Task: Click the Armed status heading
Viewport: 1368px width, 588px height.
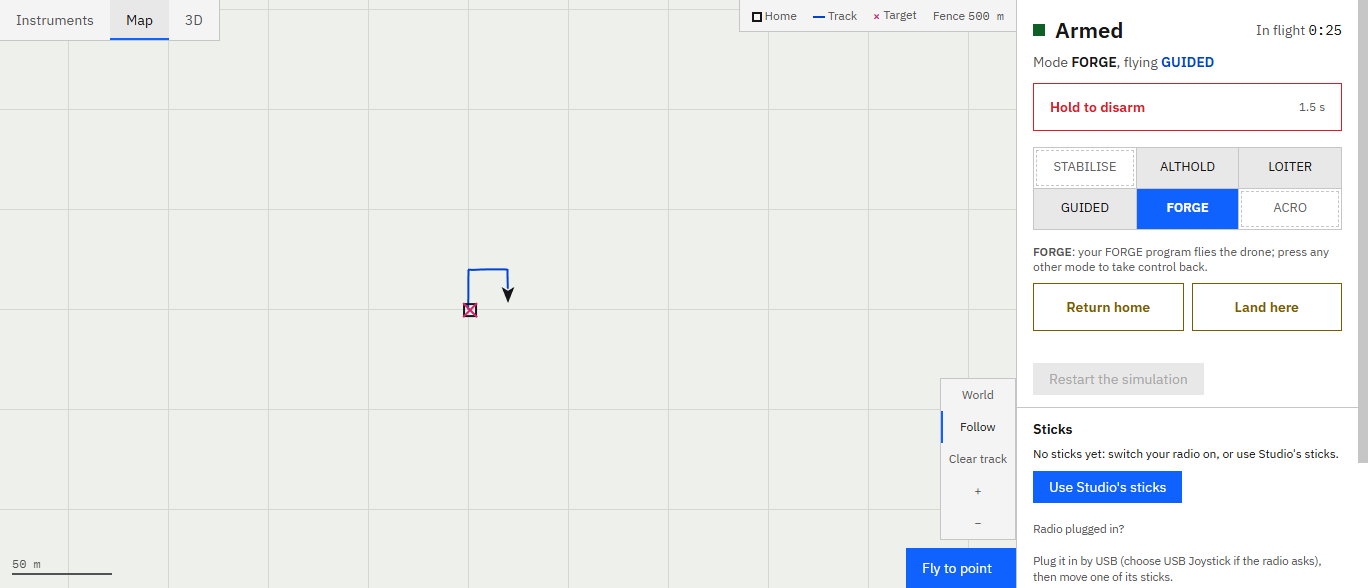Action: [x=1089, y=31]
